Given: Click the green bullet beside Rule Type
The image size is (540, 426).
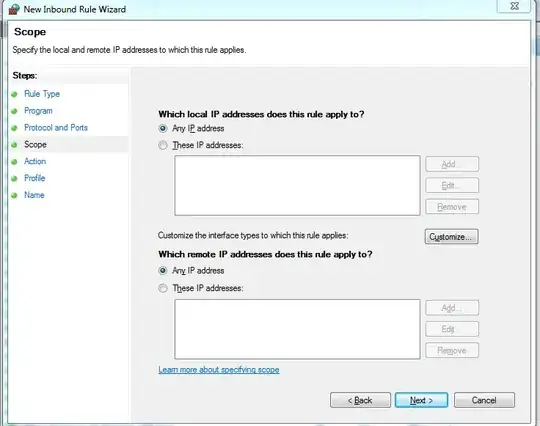Looking at the screenshot, I should tap(14, 94).
